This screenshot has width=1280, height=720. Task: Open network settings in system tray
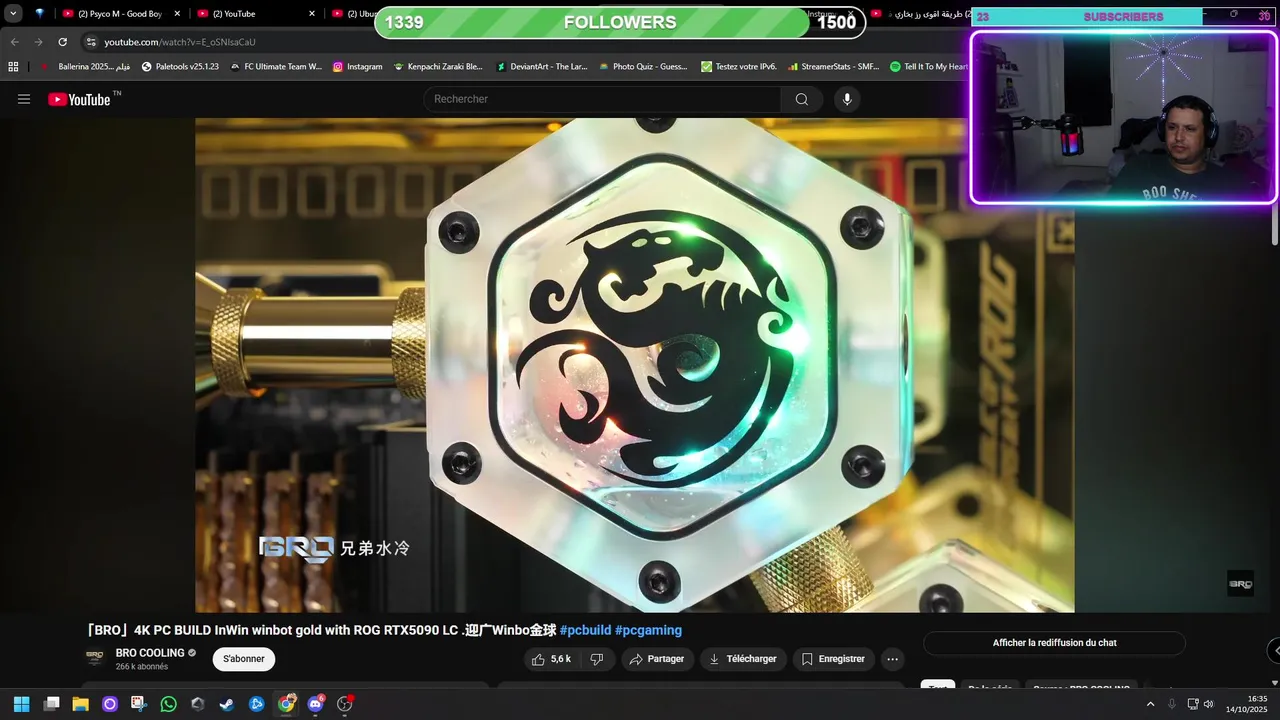click(1193, 704)
